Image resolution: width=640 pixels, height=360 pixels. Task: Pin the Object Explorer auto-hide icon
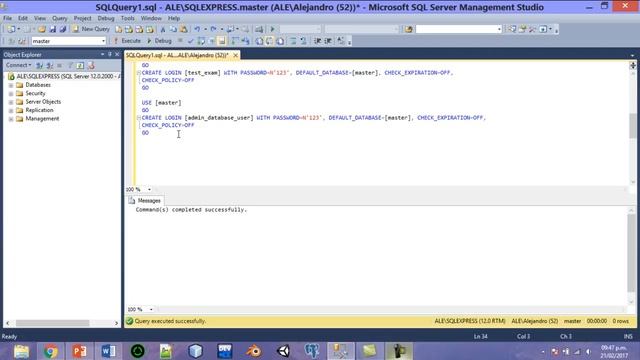click(x=109, y=54)
